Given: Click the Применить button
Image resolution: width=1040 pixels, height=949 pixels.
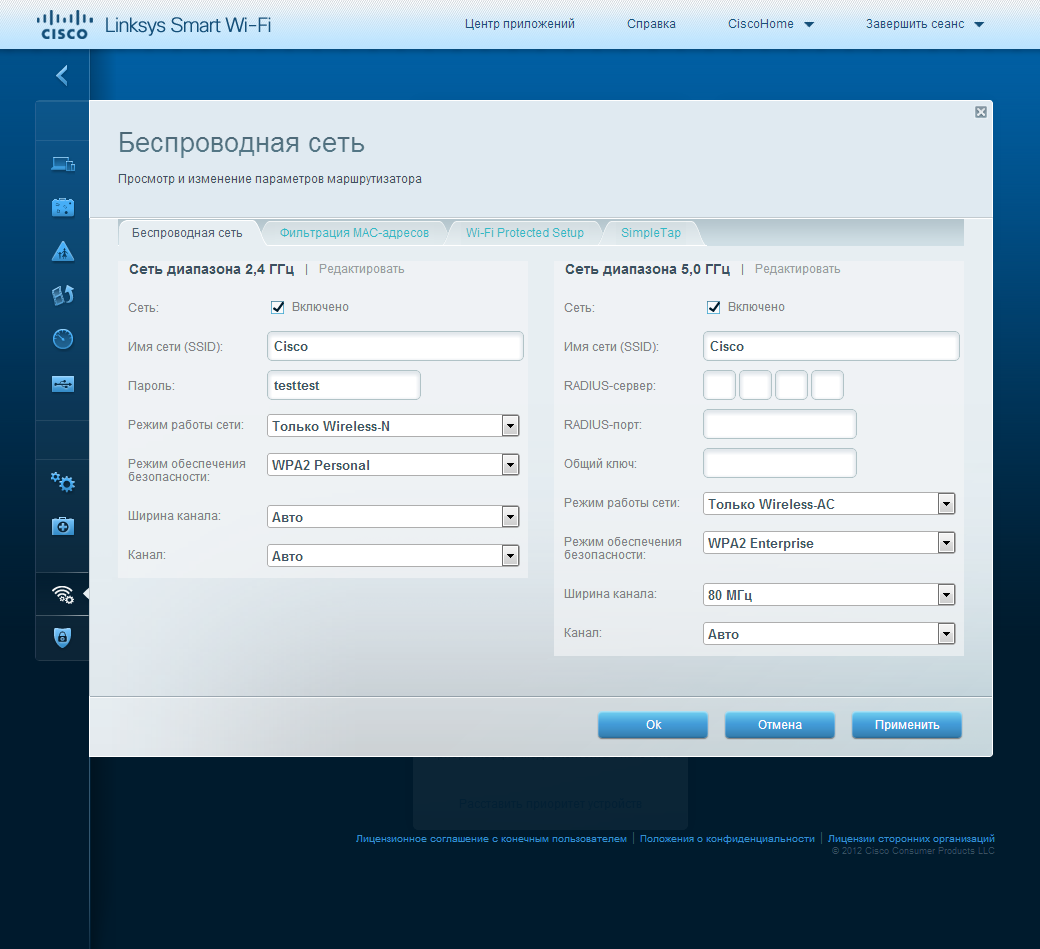Looking at the screenshot, I should (907, 725).
